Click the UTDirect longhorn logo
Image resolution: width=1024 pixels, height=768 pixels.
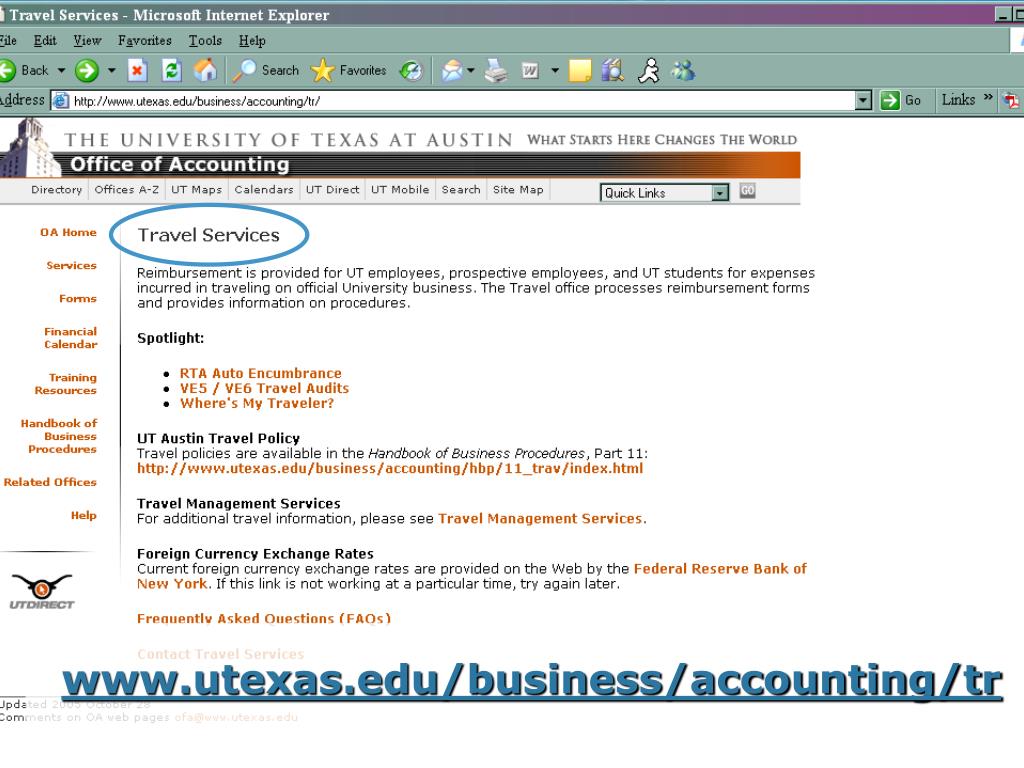click(x=42, y=591)
